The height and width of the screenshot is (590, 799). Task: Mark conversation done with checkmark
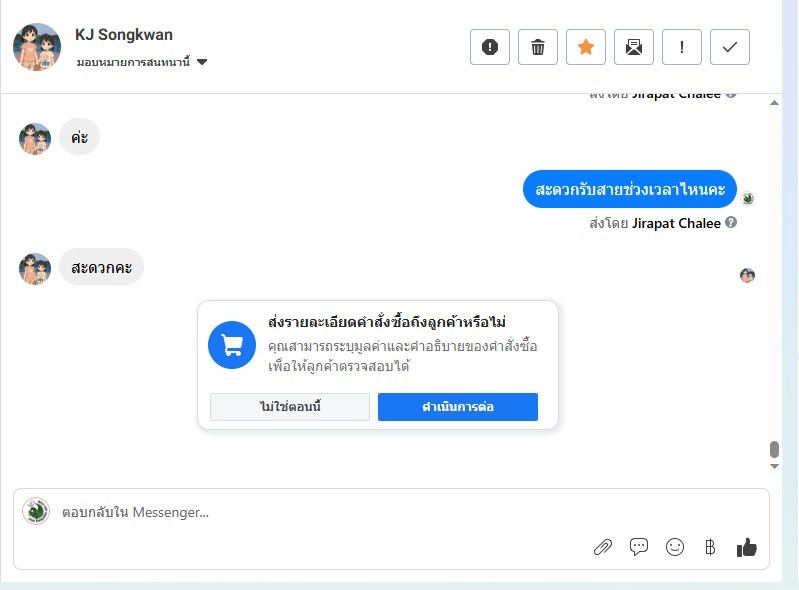[730, 47]
